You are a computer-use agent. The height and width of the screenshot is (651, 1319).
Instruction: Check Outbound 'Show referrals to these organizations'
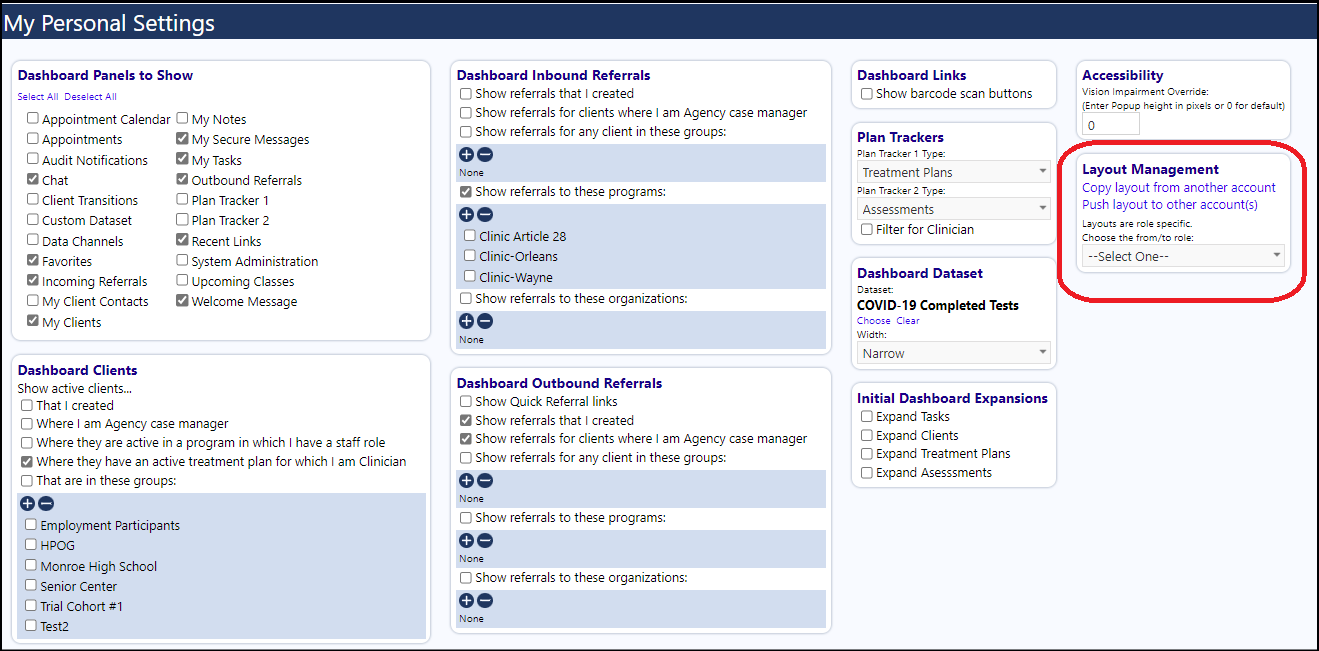(x=466, y=578)
